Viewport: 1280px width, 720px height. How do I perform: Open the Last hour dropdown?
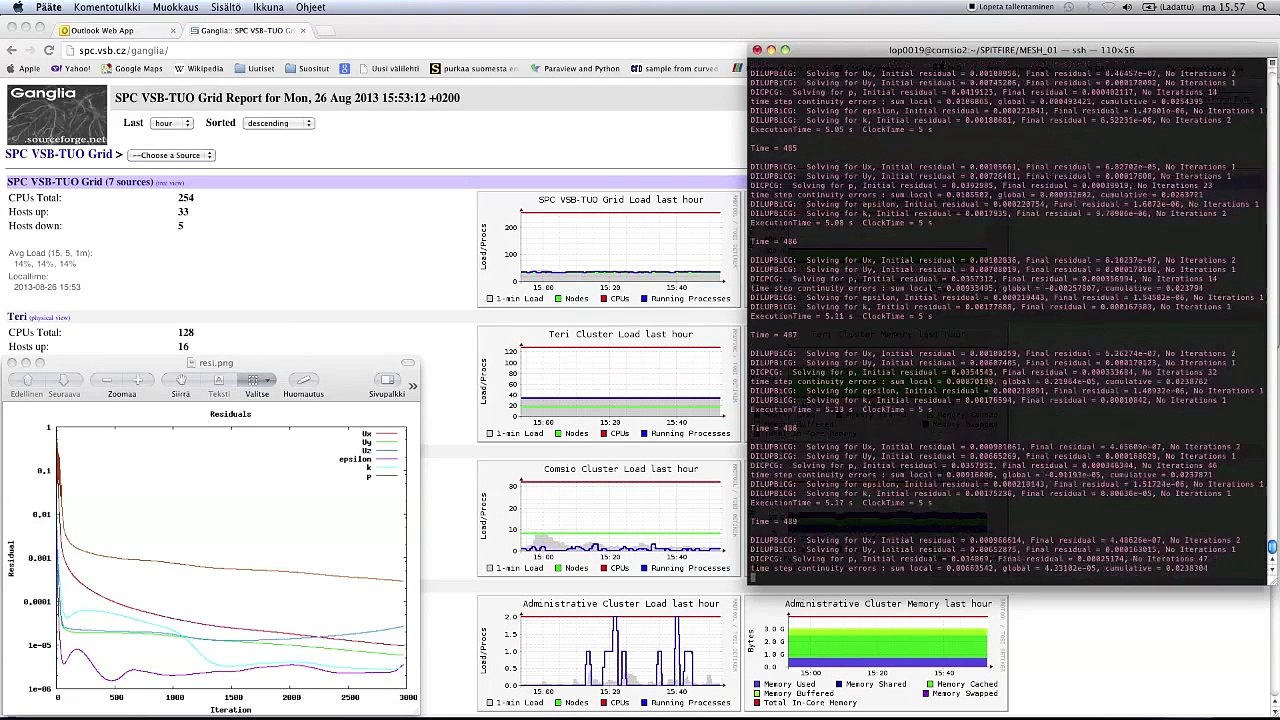[x=172, y=123]
